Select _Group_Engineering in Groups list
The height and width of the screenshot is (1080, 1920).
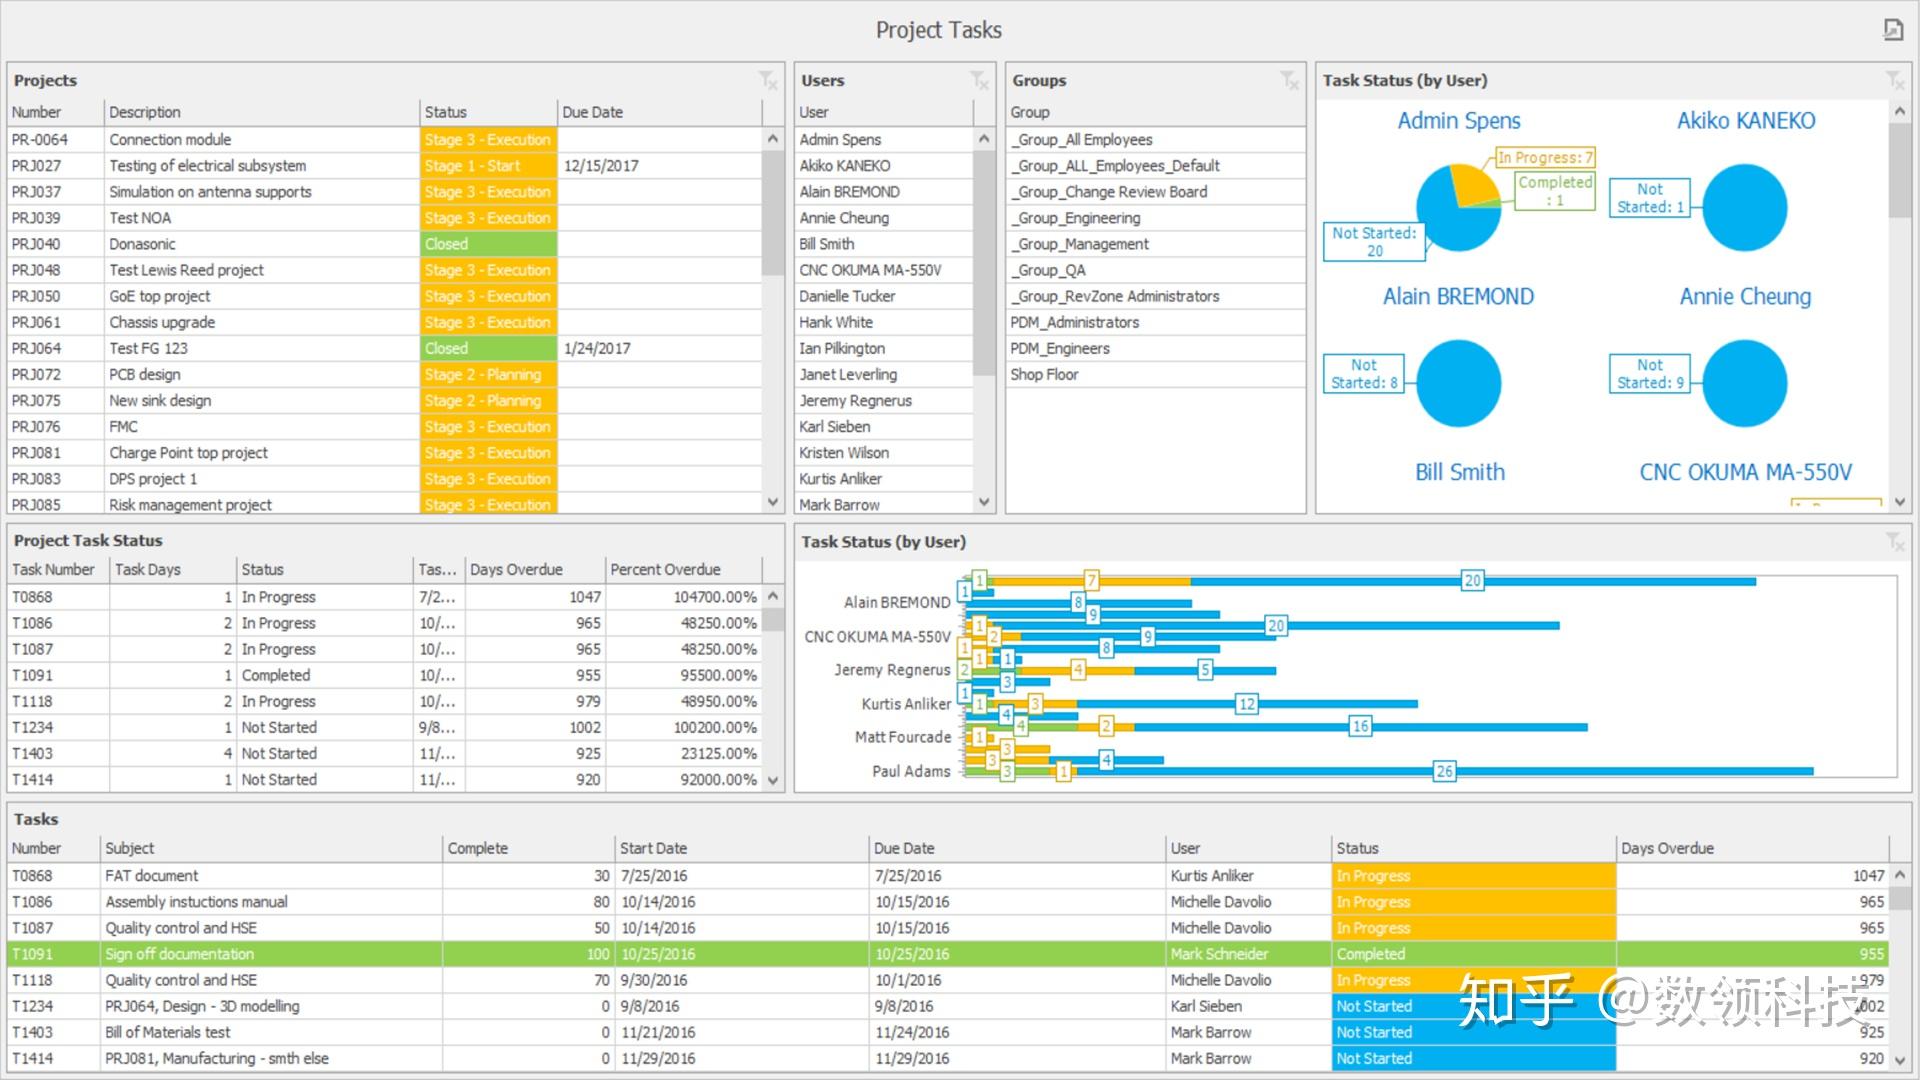click(1075, 218)
